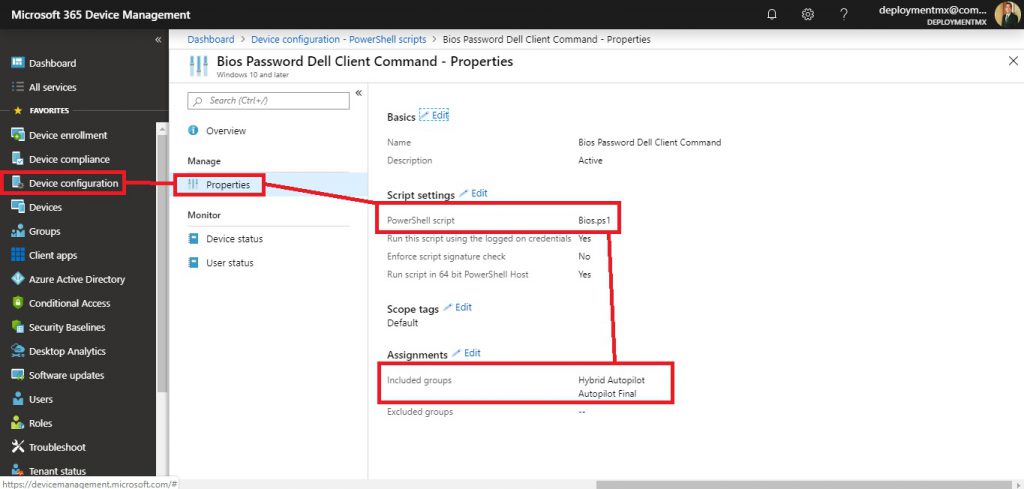This screenshot has height=489, width=1024.
Task: Open Device enrollment in sidebar
Action: (67, 135)
